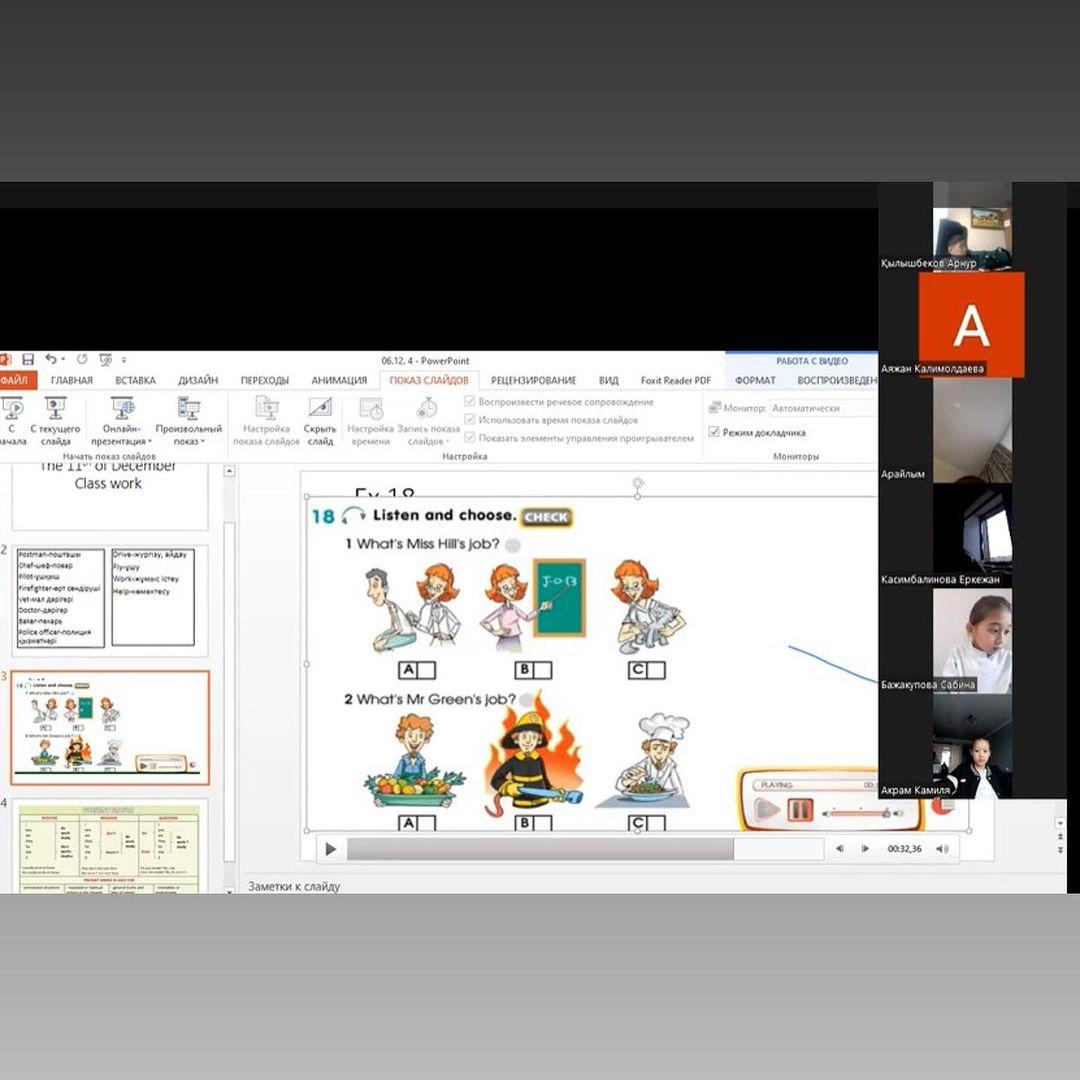Screen dimensions: 1080x1080
Task: Click the orange pause button in the video
Action: (800, 810)
